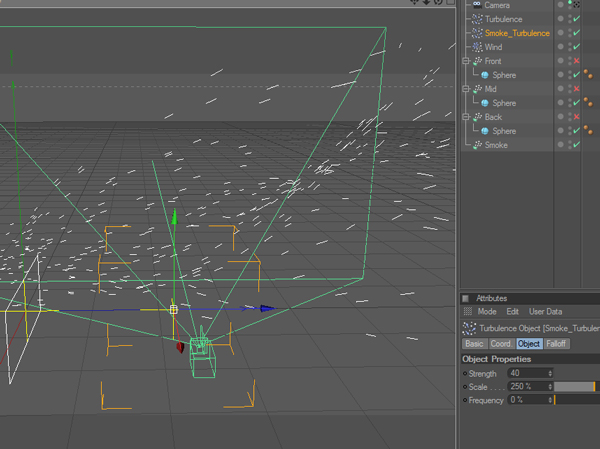Viewport: 600px width, 449px height.
Task: Click the Wind particle modifier icon
Action: coord(477,47)
